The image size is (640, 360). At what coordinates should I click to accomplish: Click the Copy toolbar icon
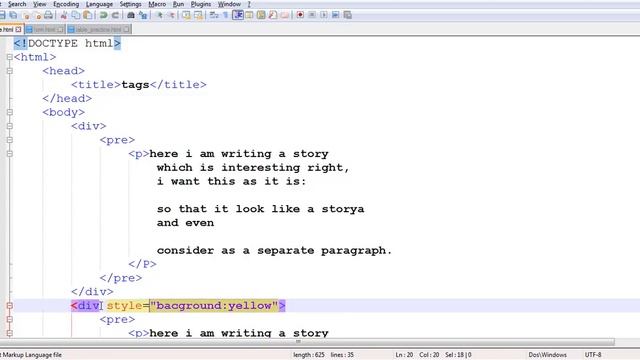pyautogui.click(x=76, y=15)
